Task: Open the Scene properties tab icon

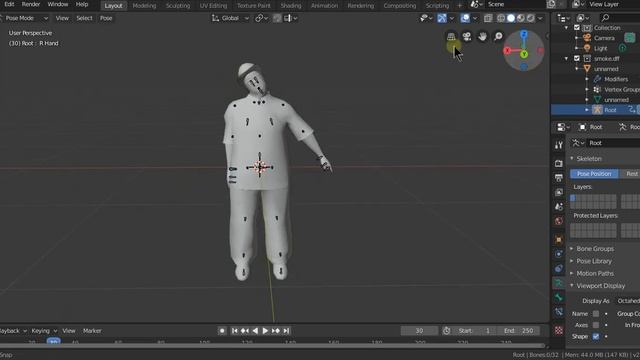Action: coord(559,207)
